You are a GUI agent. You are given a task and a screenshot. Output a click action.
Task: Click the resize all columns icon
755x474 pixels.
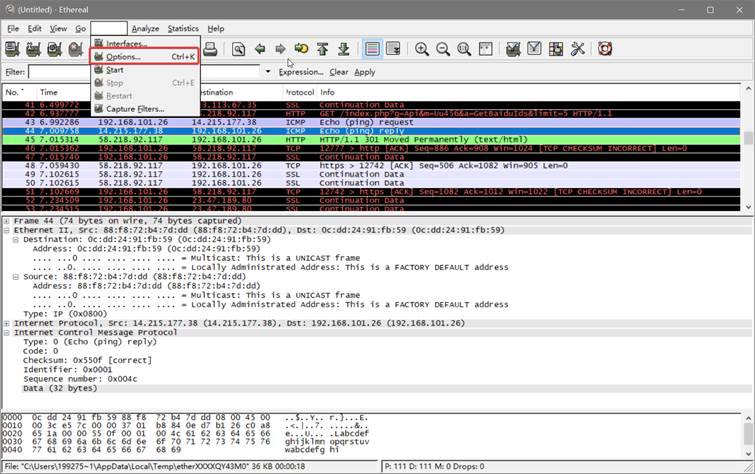click(x=485, y=49)
